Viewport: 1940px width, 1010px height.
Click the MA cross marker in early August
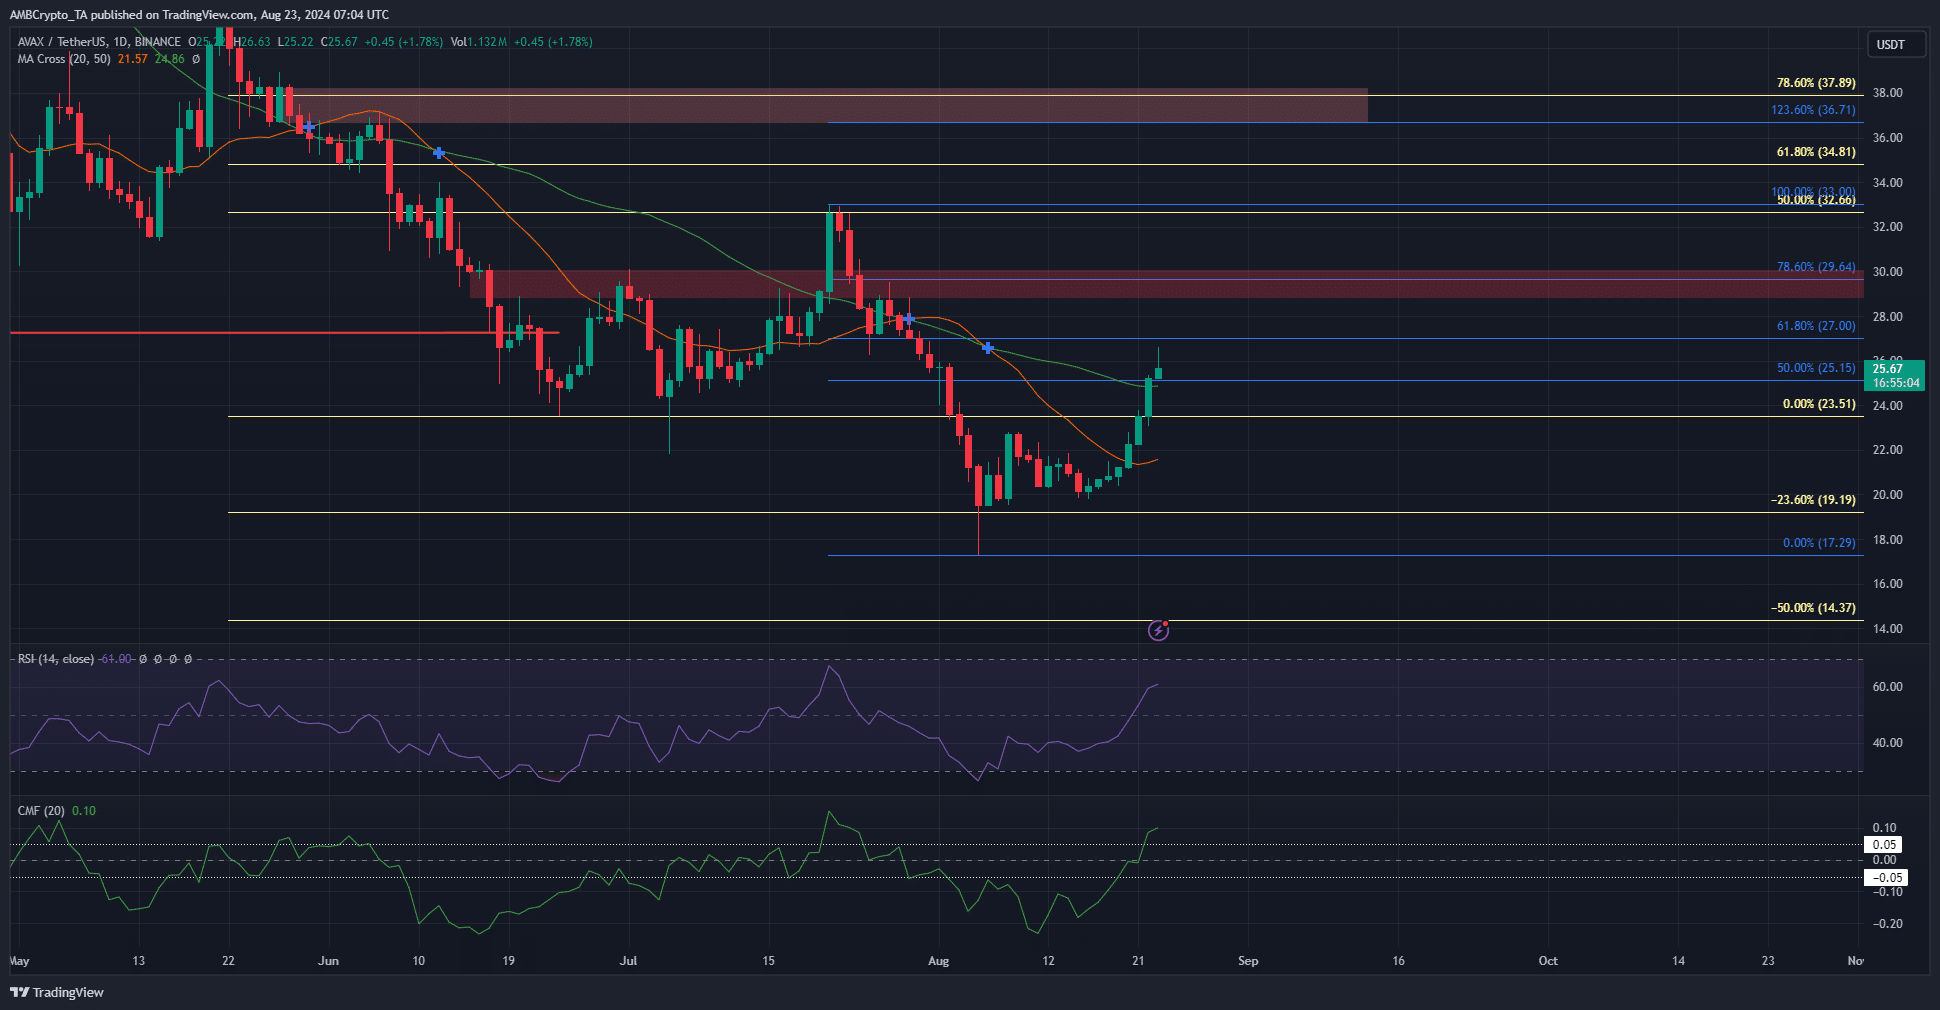988,348
